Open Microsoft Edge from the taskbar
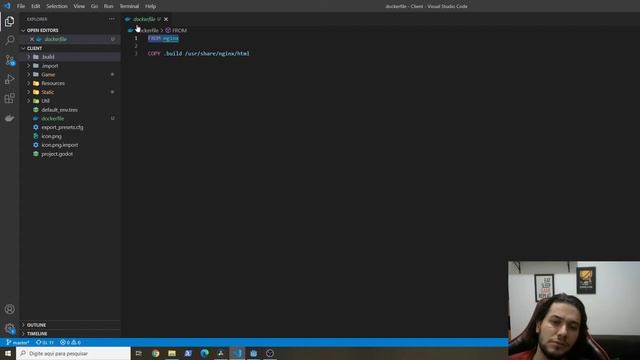The height and width of the screenshot is (360, 640). tap(204, 353)
